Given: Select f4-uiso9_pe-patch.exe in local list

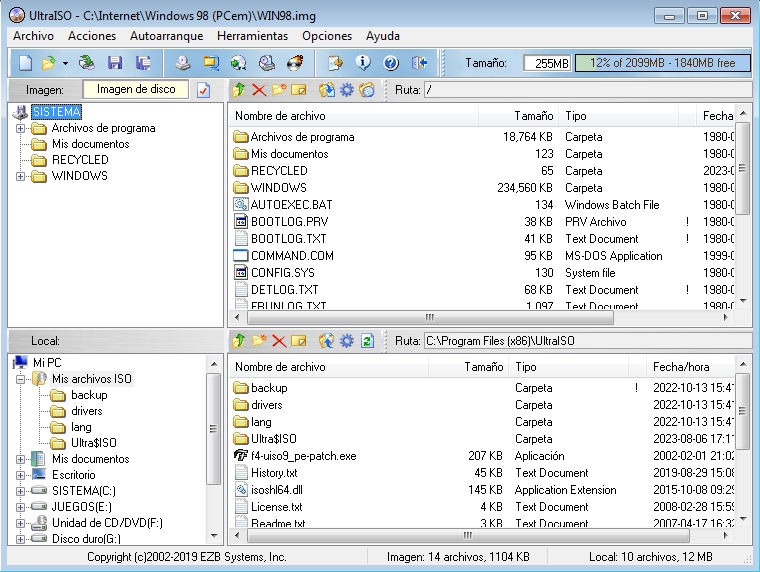Looking at the screenshot, I should pos(303,456).
